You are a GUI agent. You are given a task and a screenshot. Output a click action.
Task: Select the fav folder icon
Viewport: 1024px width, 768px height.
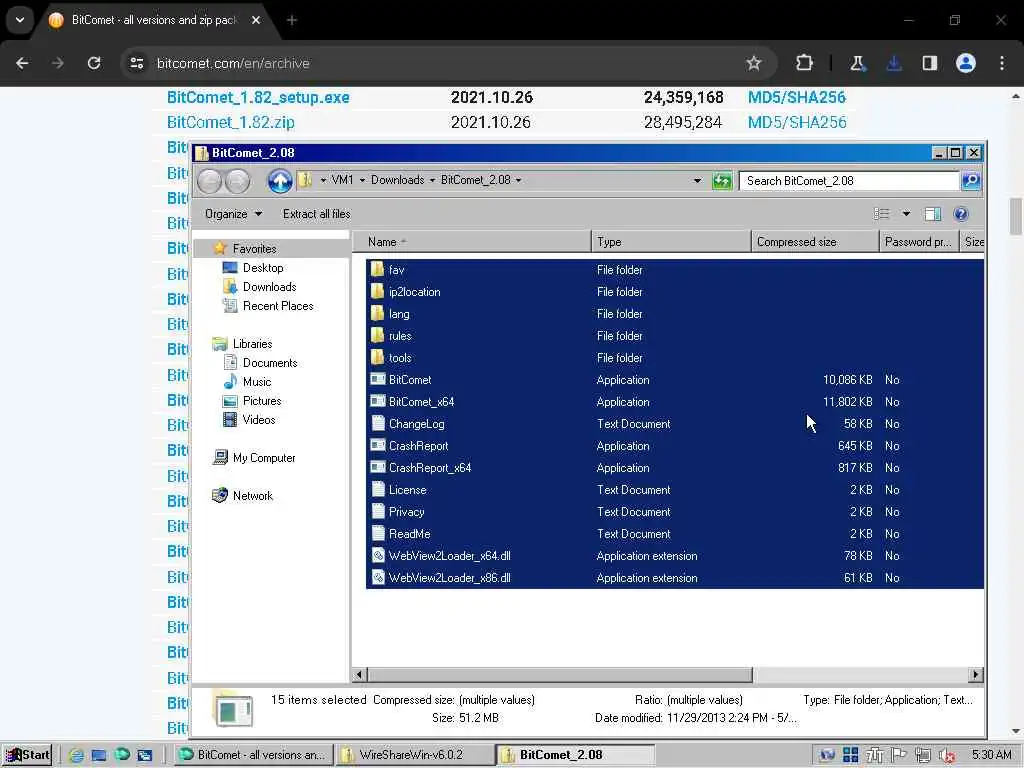[x=377, y=269]
